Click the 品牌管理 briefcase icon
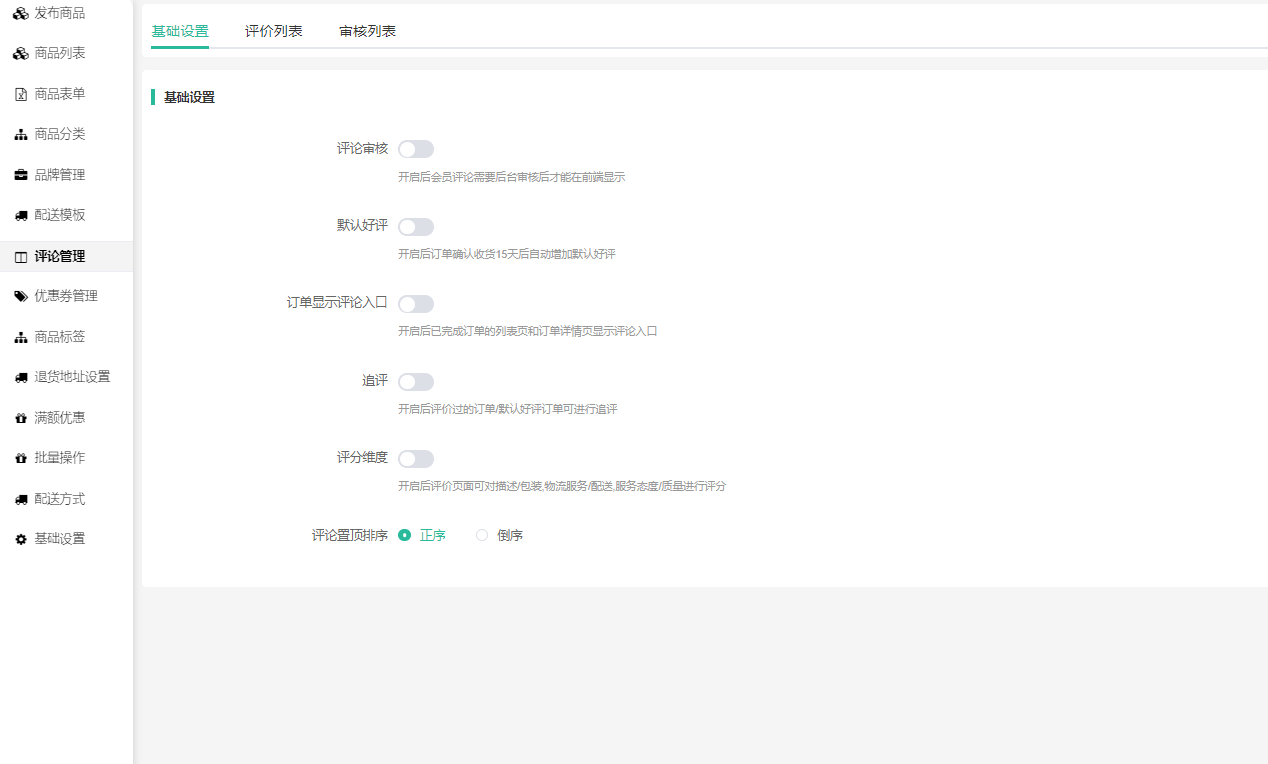 21,175
